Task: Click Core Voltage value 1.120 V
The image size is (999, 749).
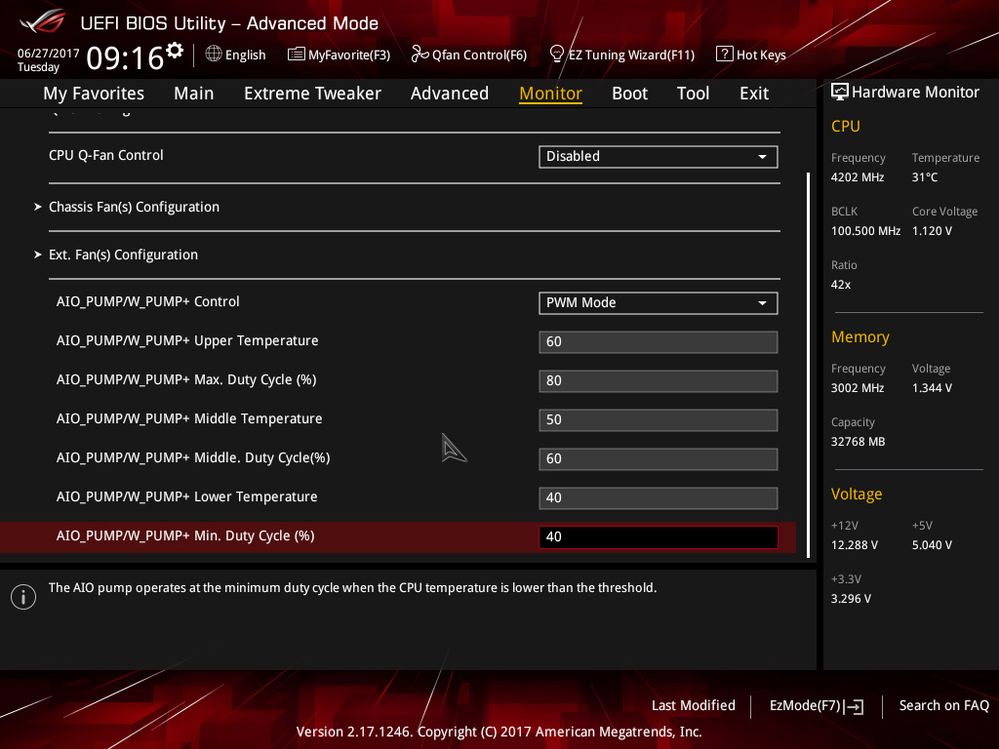Action: tap(931, 231)
